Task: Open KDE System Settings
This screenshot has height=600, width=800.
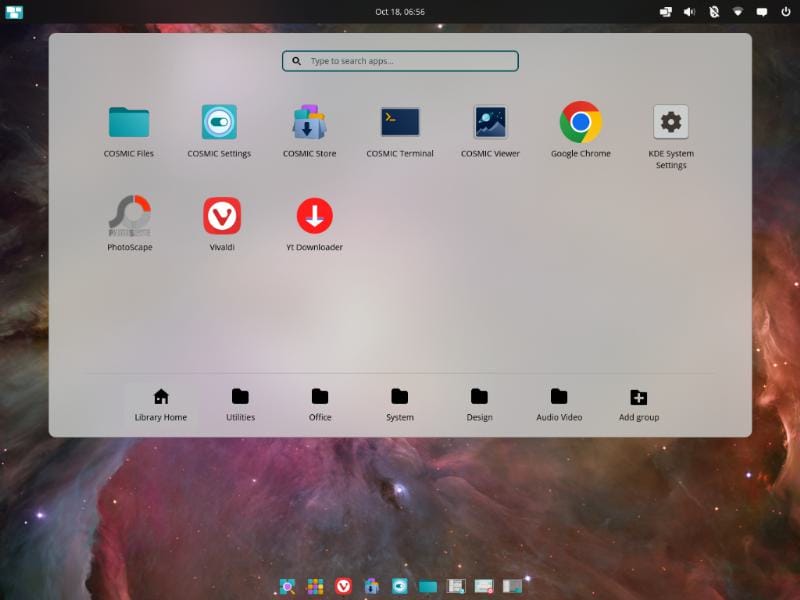Action: coord(671,137)
